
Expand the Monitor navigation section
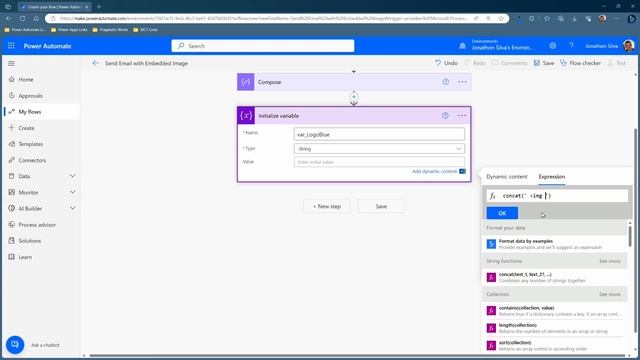point(72,192)
